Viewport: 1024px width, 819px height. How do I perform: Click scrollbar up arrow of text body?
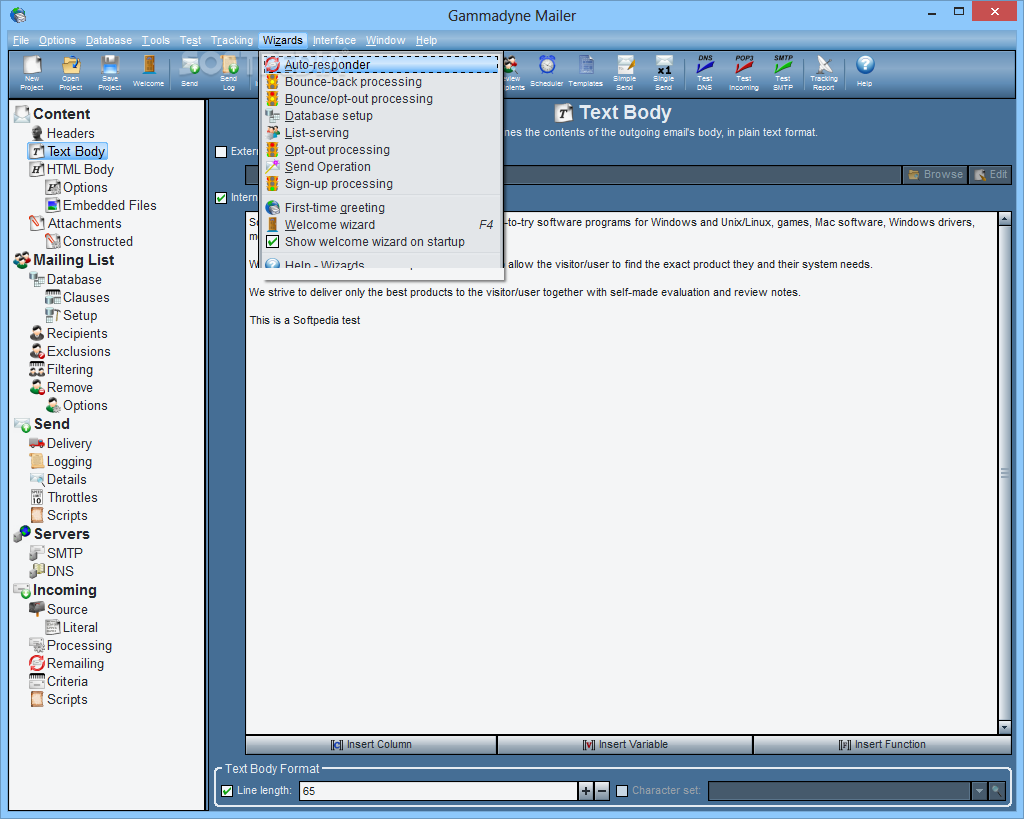[x=1004, y=219]
